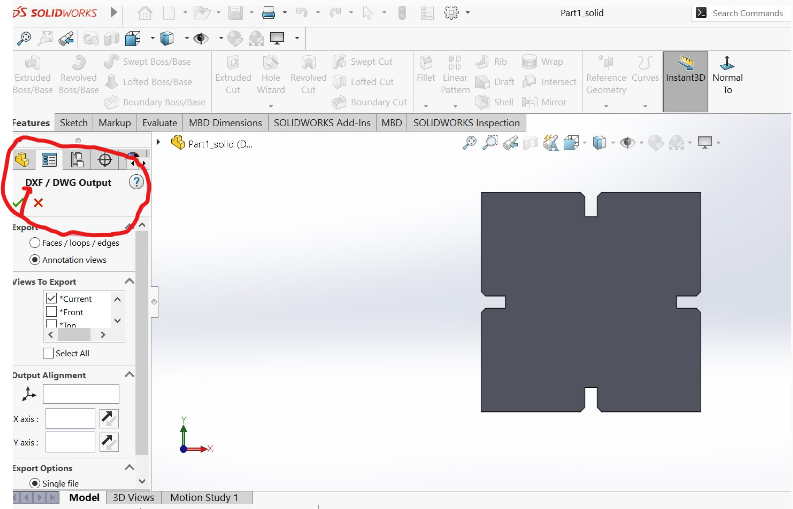Click the Display Style cube icon in the viewport toolbar
The image size is (793, 509).
click(599, 143)
